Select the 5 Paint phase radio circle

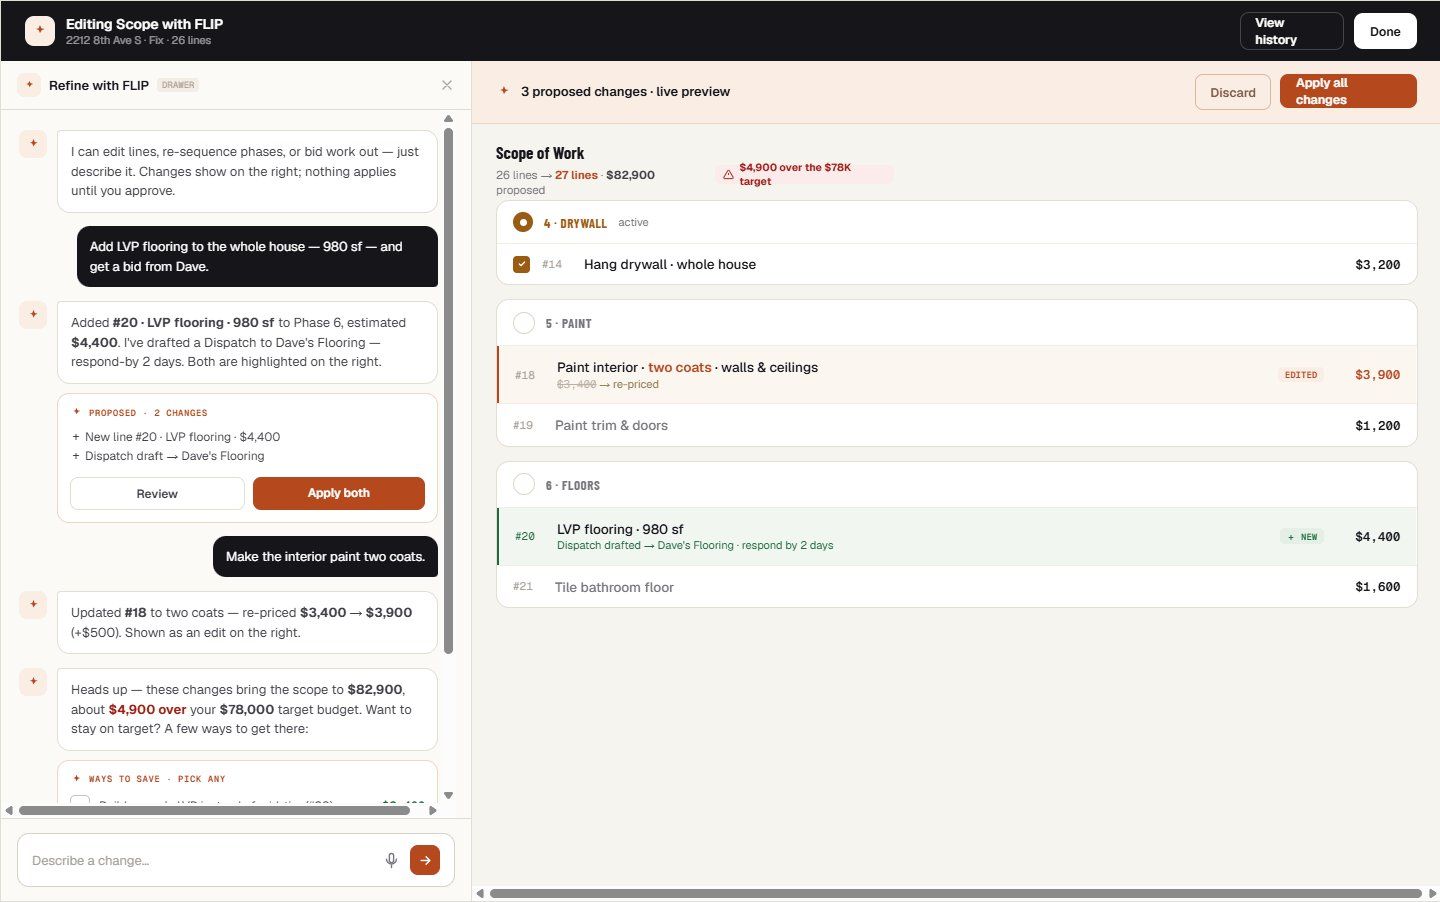coord(524,323)
